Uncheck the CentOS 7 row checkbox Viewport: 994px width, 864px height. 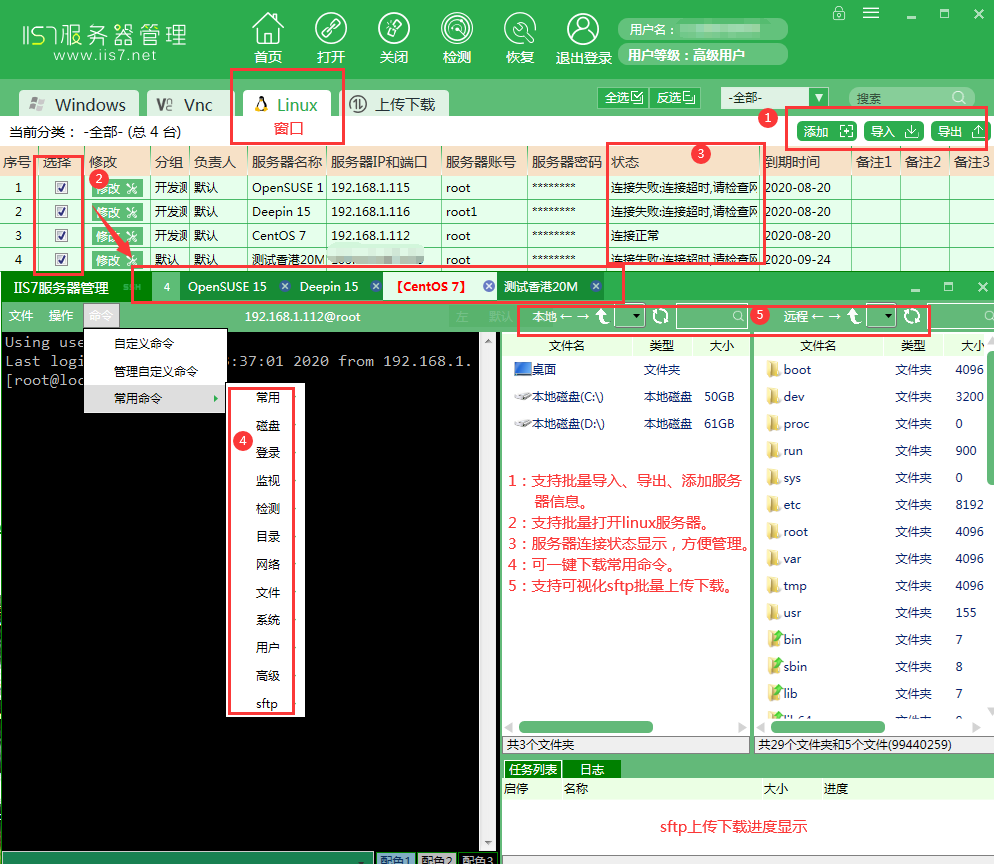[60, 235]
